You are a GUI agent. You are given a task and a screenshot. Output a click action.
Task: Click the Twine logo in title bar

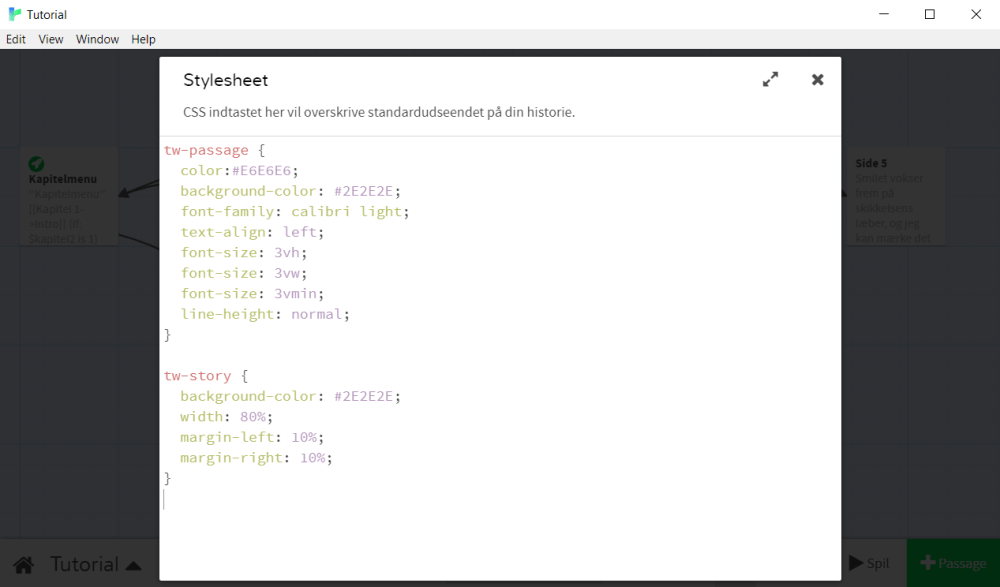coord(15,14)
